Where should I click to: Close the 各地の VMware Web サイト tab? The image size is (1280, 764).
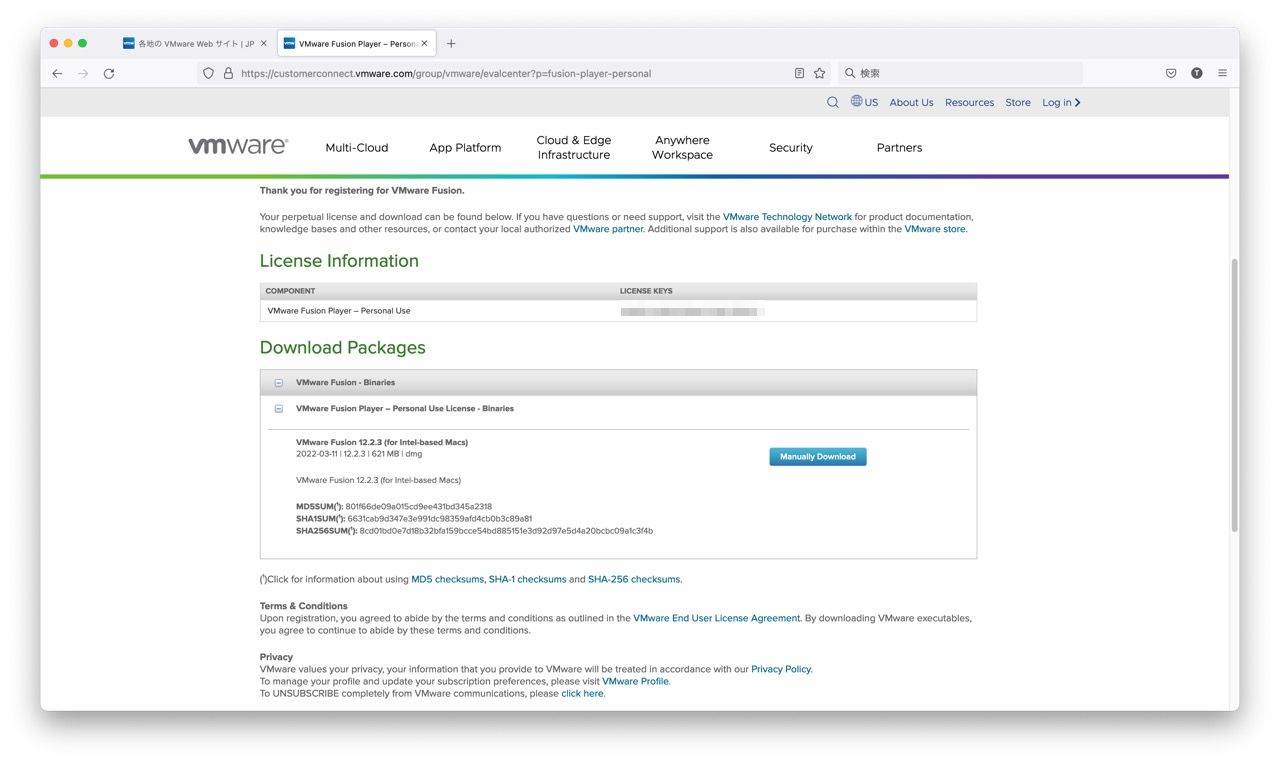[264, 43]
